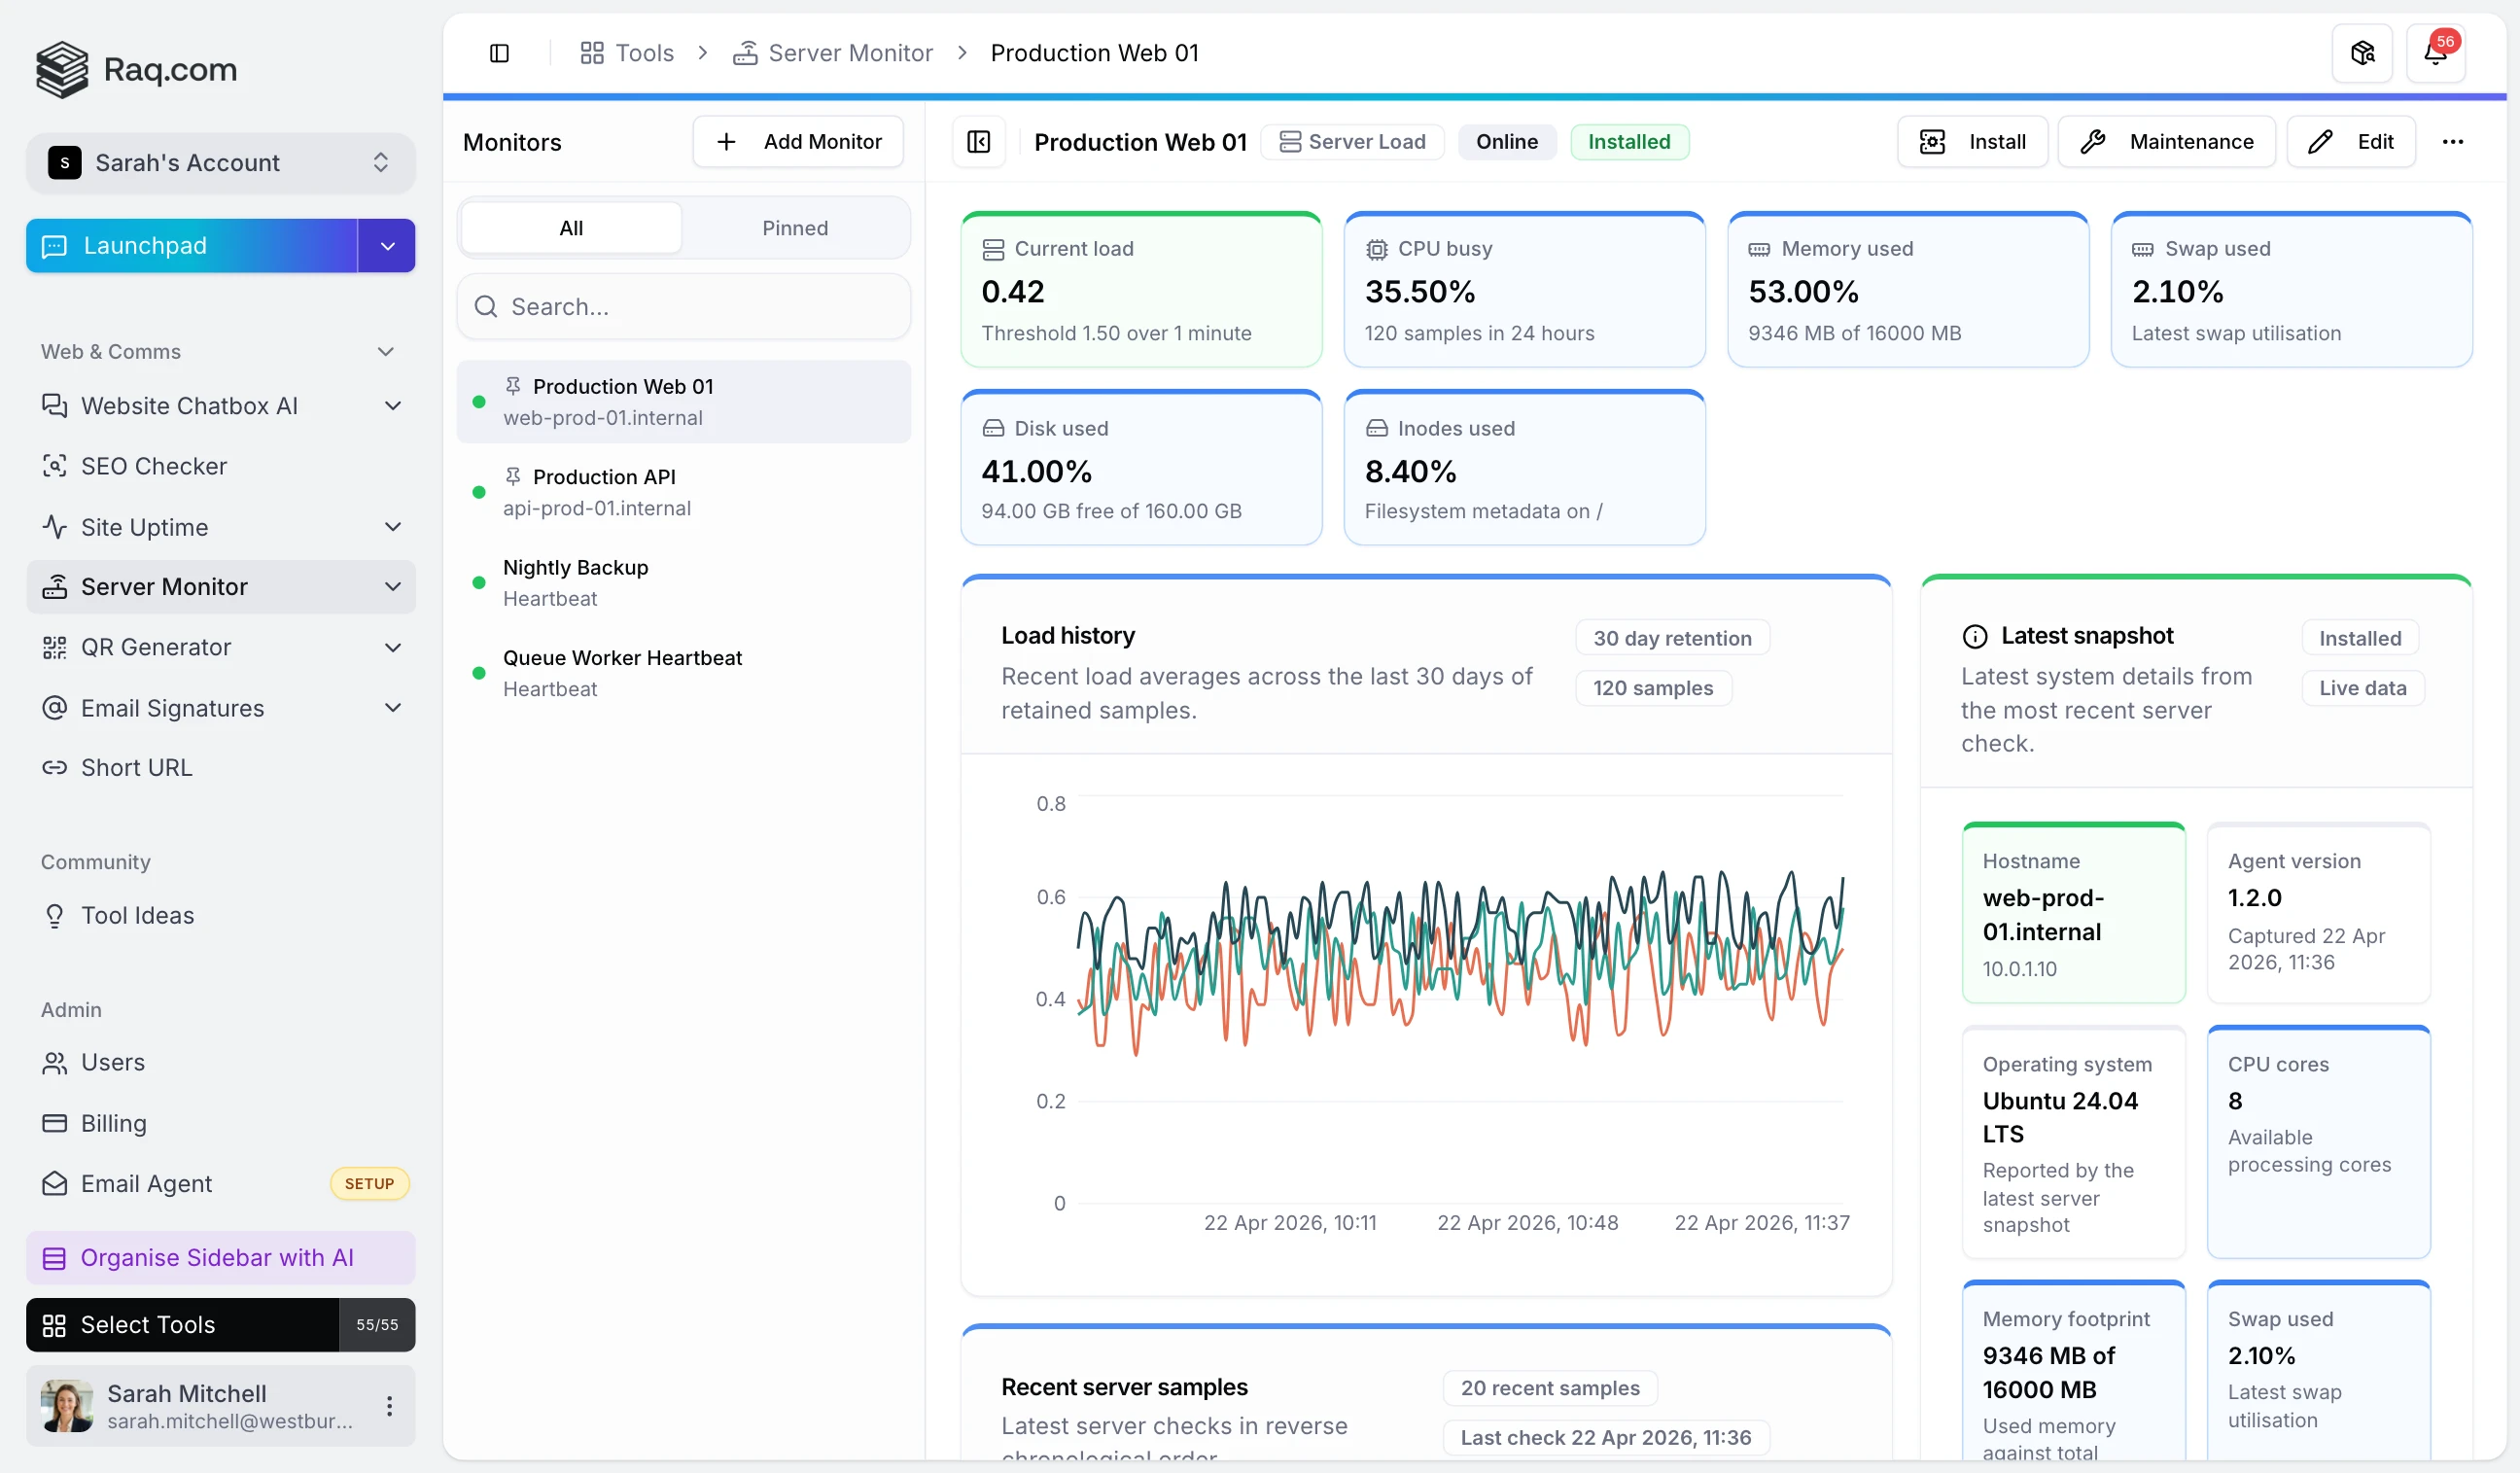Open the Sarah's Account switcher

click(x=220, y=162)
